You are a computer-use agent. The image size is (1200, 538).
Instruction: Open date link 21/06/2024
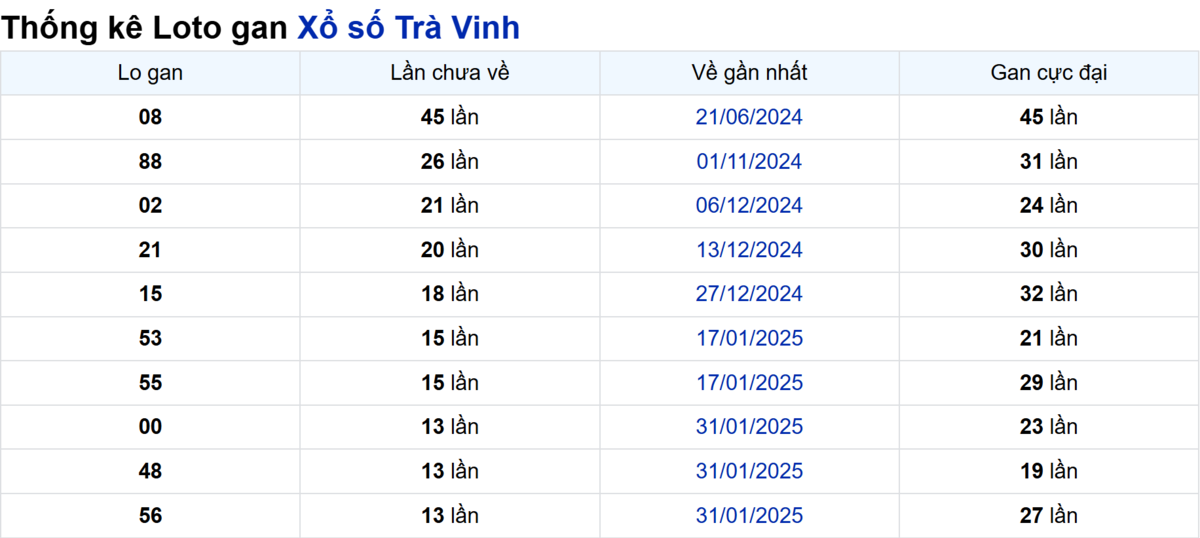click(x=749, y=117)
